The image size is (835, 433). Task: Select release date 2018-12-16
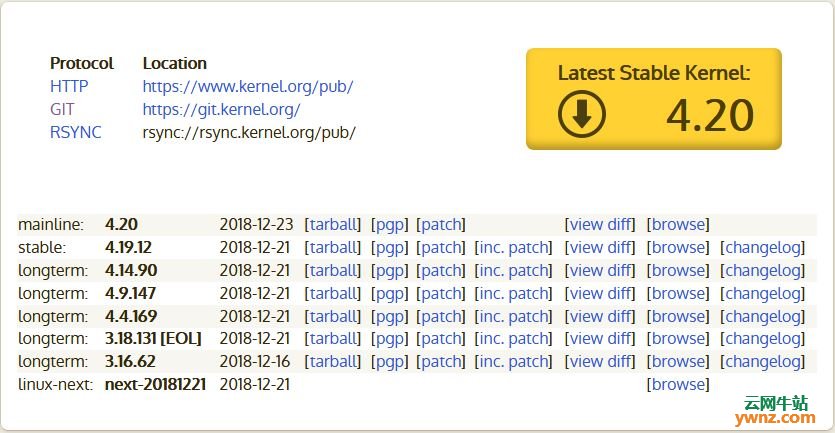coord(255,361)
